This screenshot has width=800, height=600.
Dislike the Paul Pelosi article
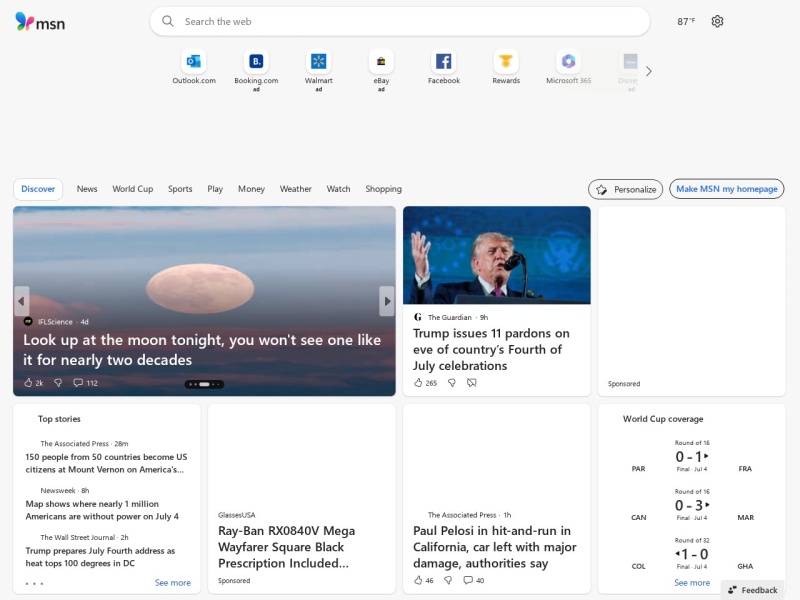448,580
